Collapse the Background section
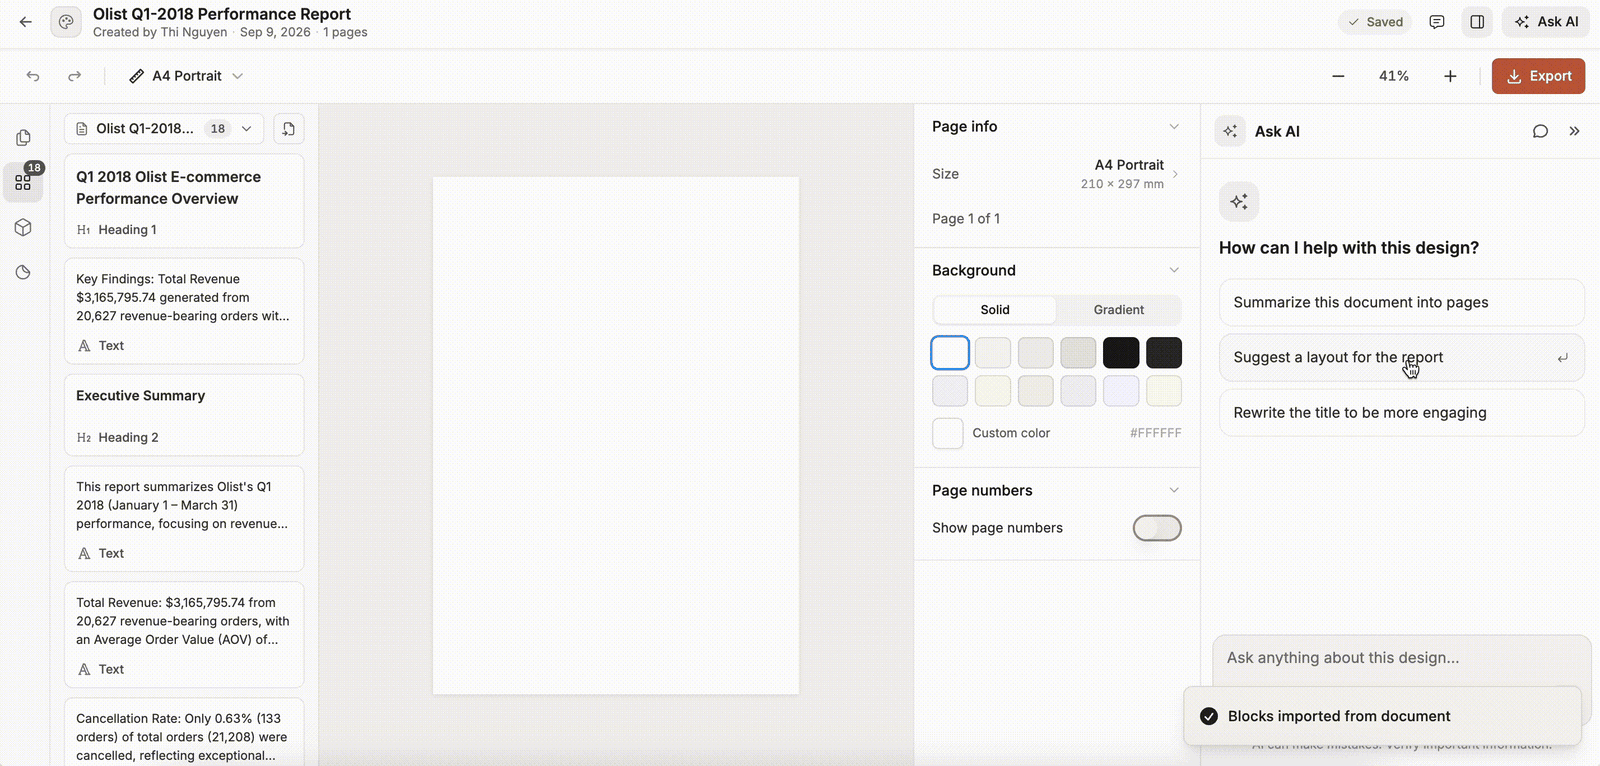This screenshot has height=766, width=1600. (1174, 271)
